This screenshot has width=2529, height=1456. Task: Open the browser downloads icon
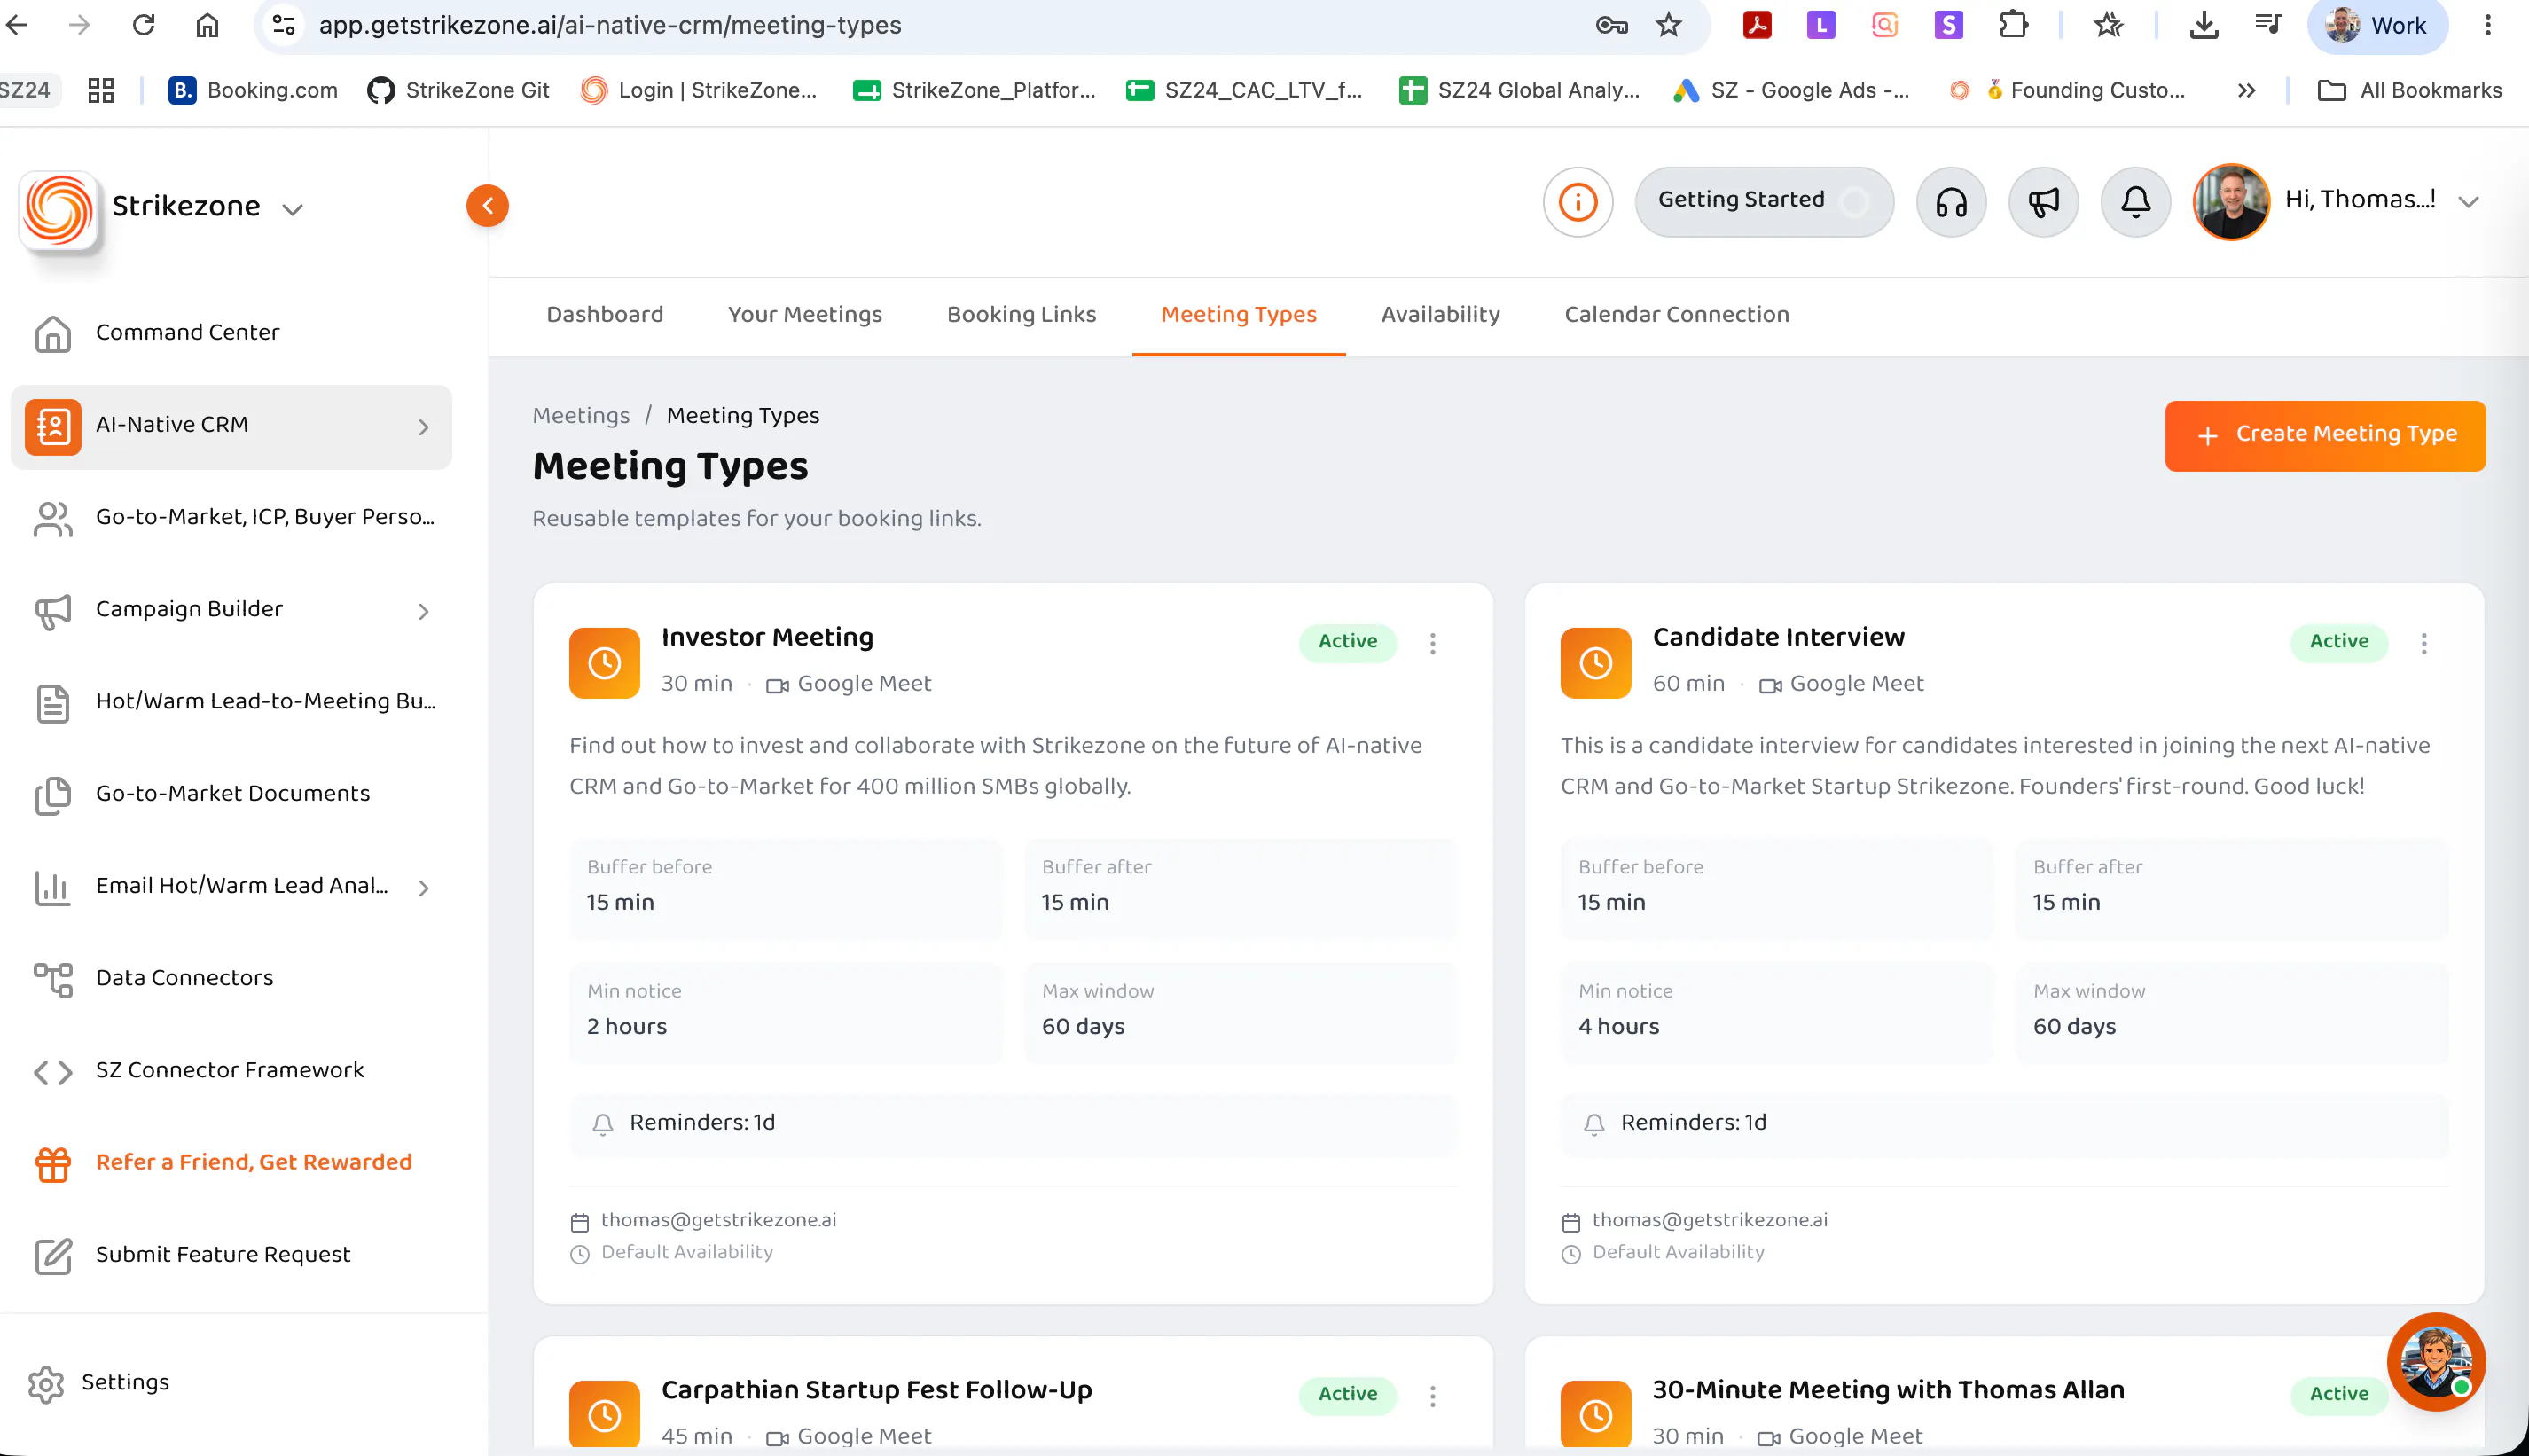(x=2203, y=25)
